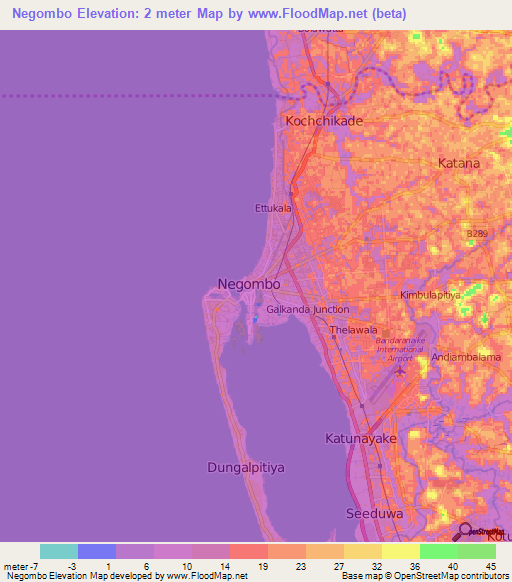
Task: Click the Kochchikade town label
Action: pos(324,121)
